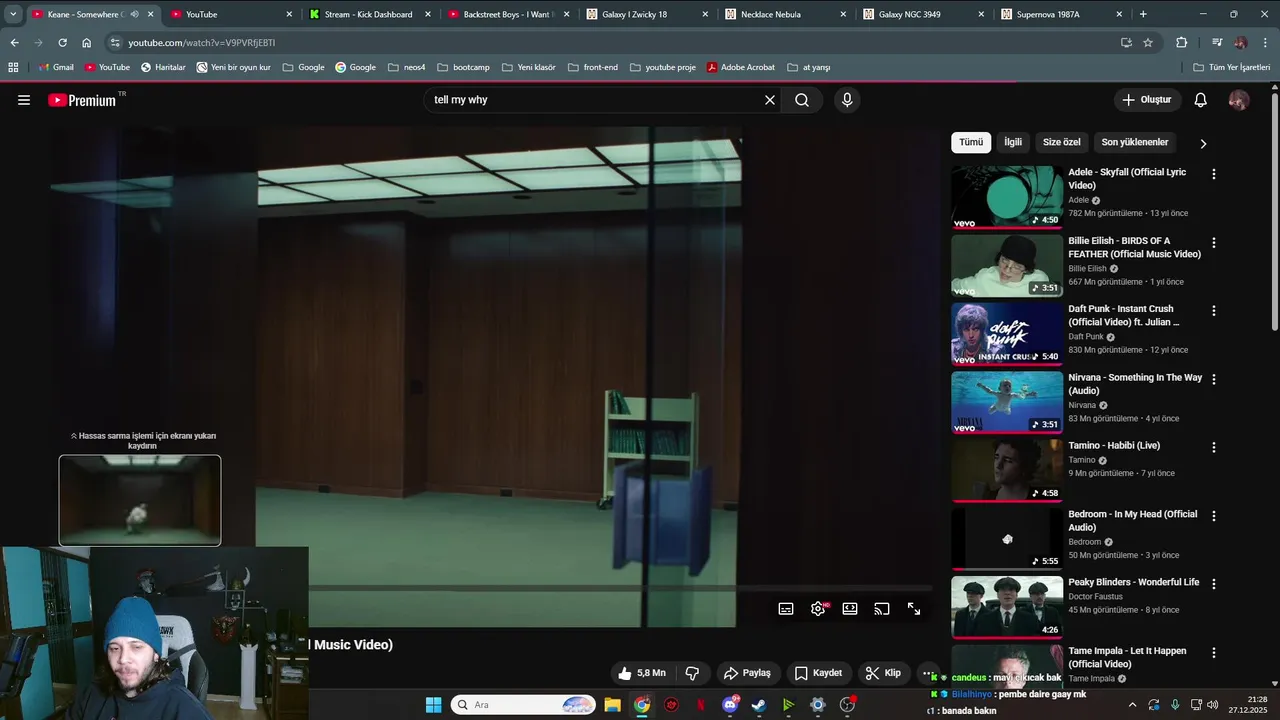Viewport: 1280px width, 720px height.
Task: Open Peaky Blinders Wonderful Life title
Action: coord(1134,582)
